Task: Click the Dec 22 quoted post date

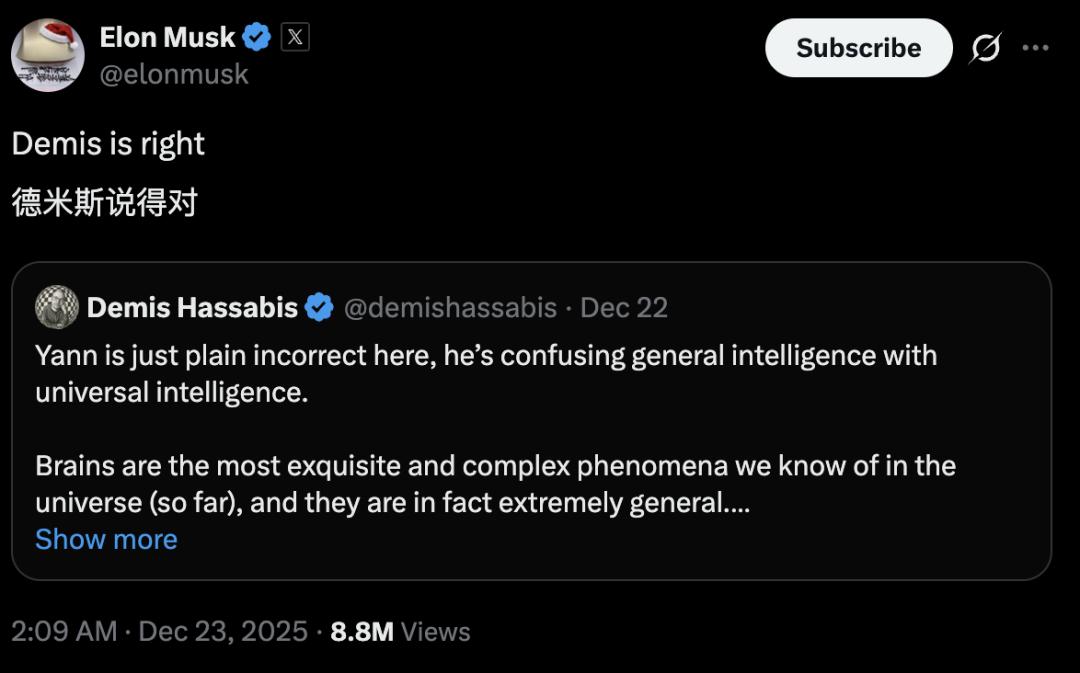Action: click(624, 307)
